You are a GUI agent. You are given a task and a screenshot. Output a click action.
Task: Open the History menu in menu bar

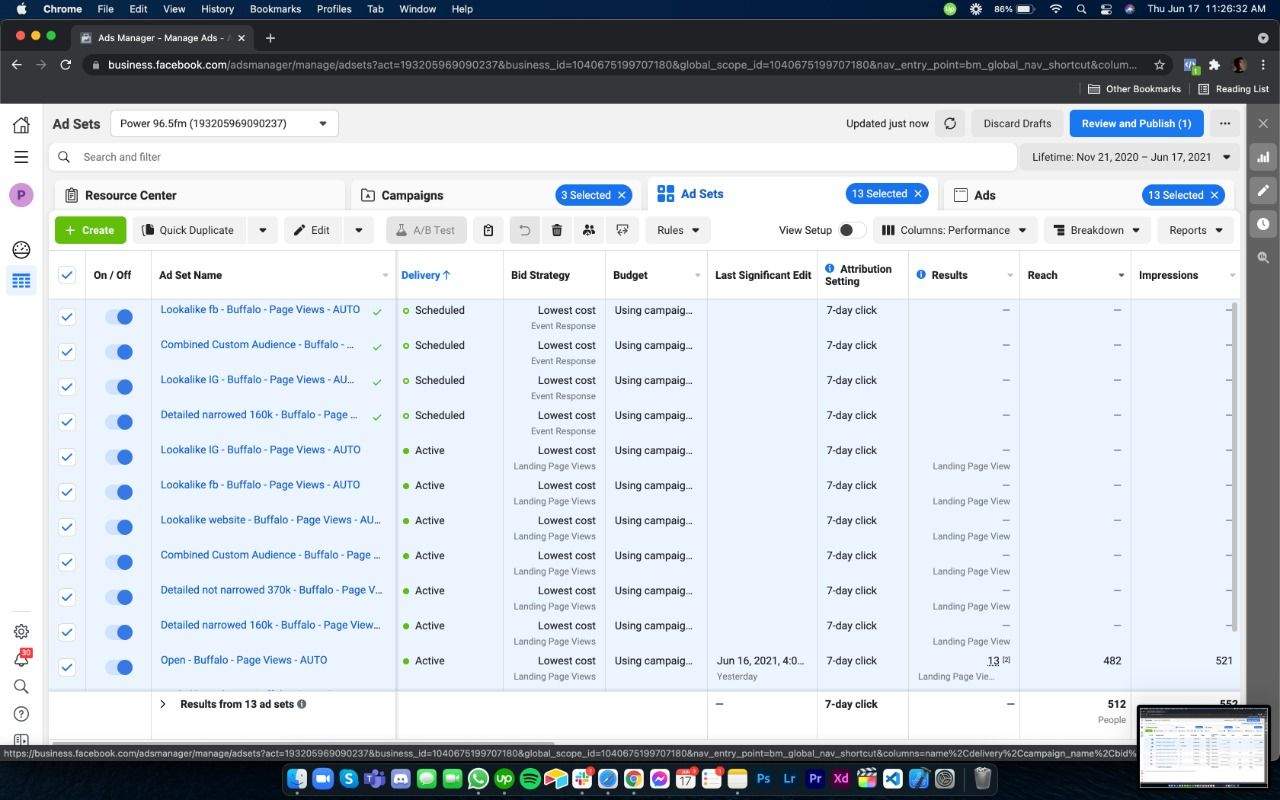tap(217, 9)
